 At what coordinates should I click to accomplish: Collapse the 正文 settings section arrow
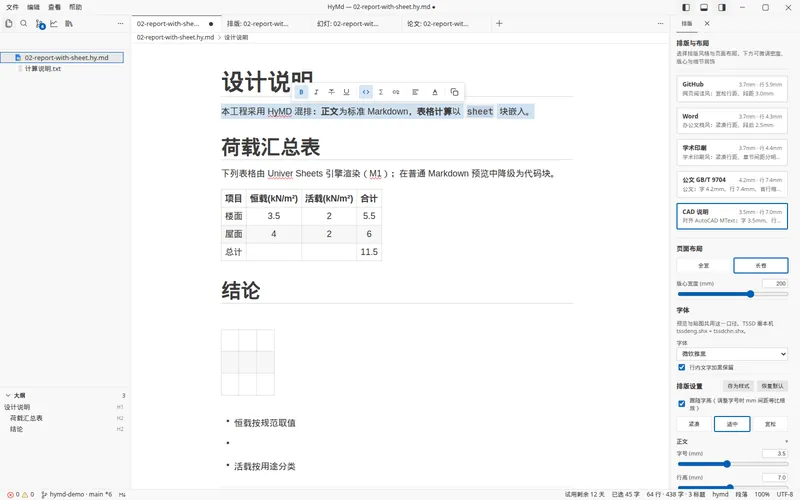(x=786, y=441)
